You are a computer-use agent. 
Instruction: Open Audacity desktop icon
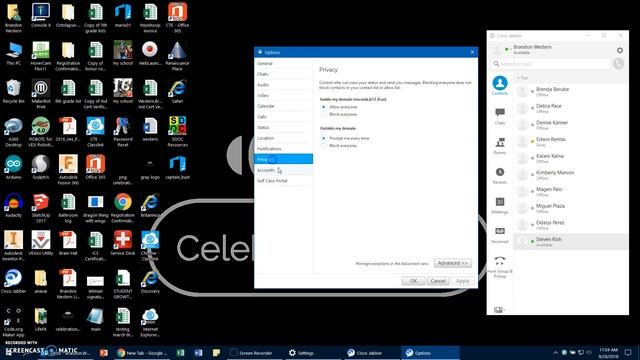coord(13,205)
